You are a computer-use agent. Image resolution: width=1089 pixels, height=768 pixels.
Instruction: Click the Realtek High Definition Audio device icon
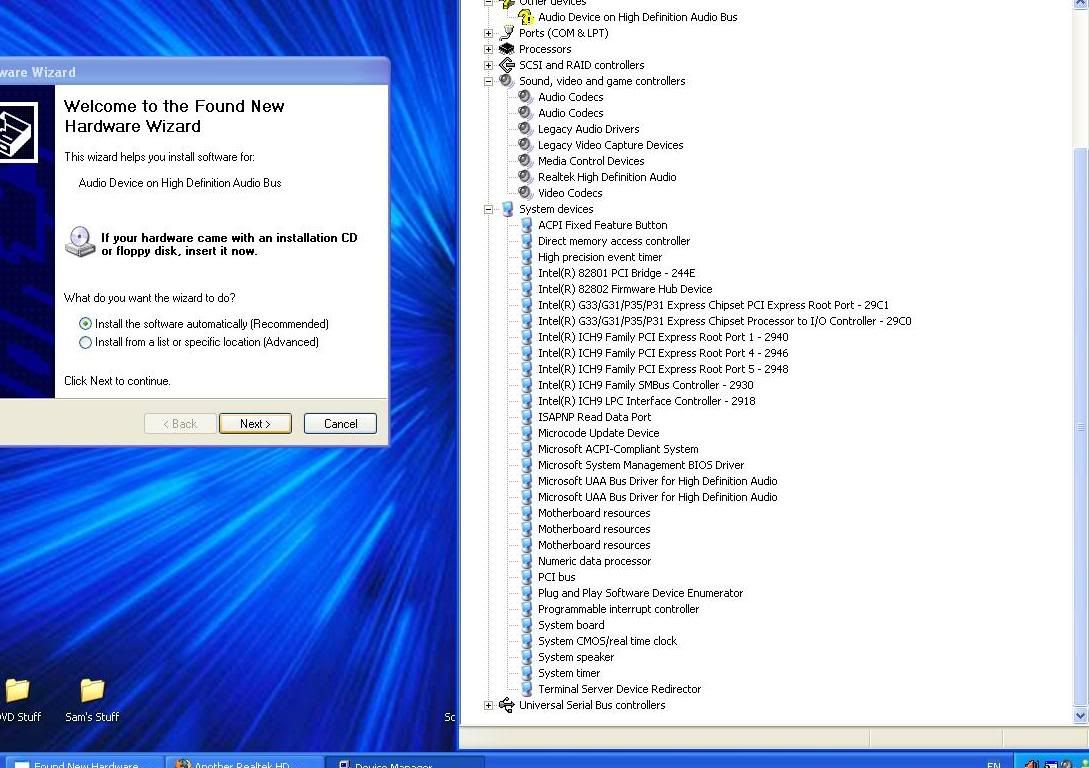[x=525, y=177]
